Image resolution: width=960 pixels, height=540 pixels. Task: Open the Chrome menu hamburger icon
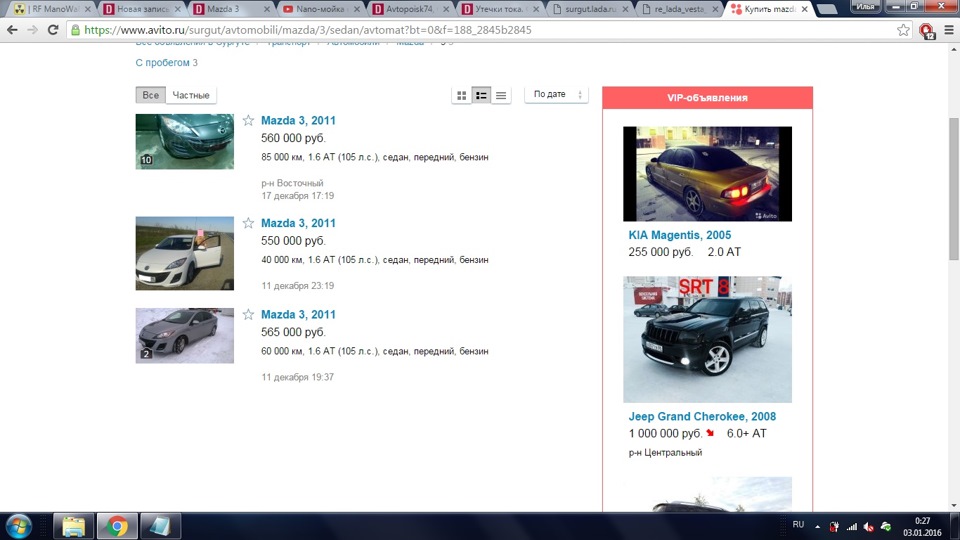coord(949,30)
